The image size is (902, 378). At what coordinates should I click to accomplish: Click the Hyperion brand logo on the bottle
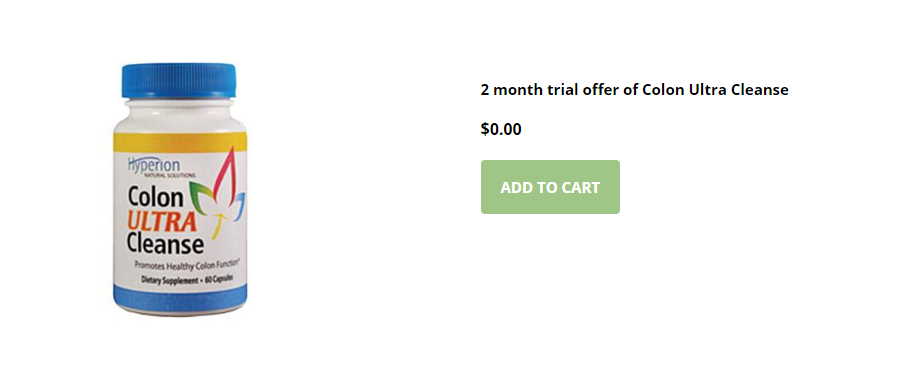[154, 165]
